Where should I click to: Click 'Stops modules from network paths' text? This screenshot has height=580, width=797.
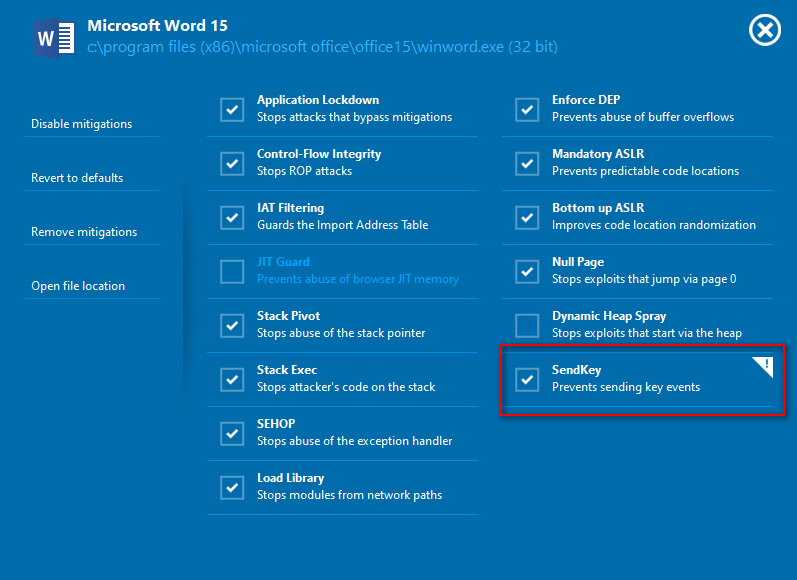click(x=349, y=495)
